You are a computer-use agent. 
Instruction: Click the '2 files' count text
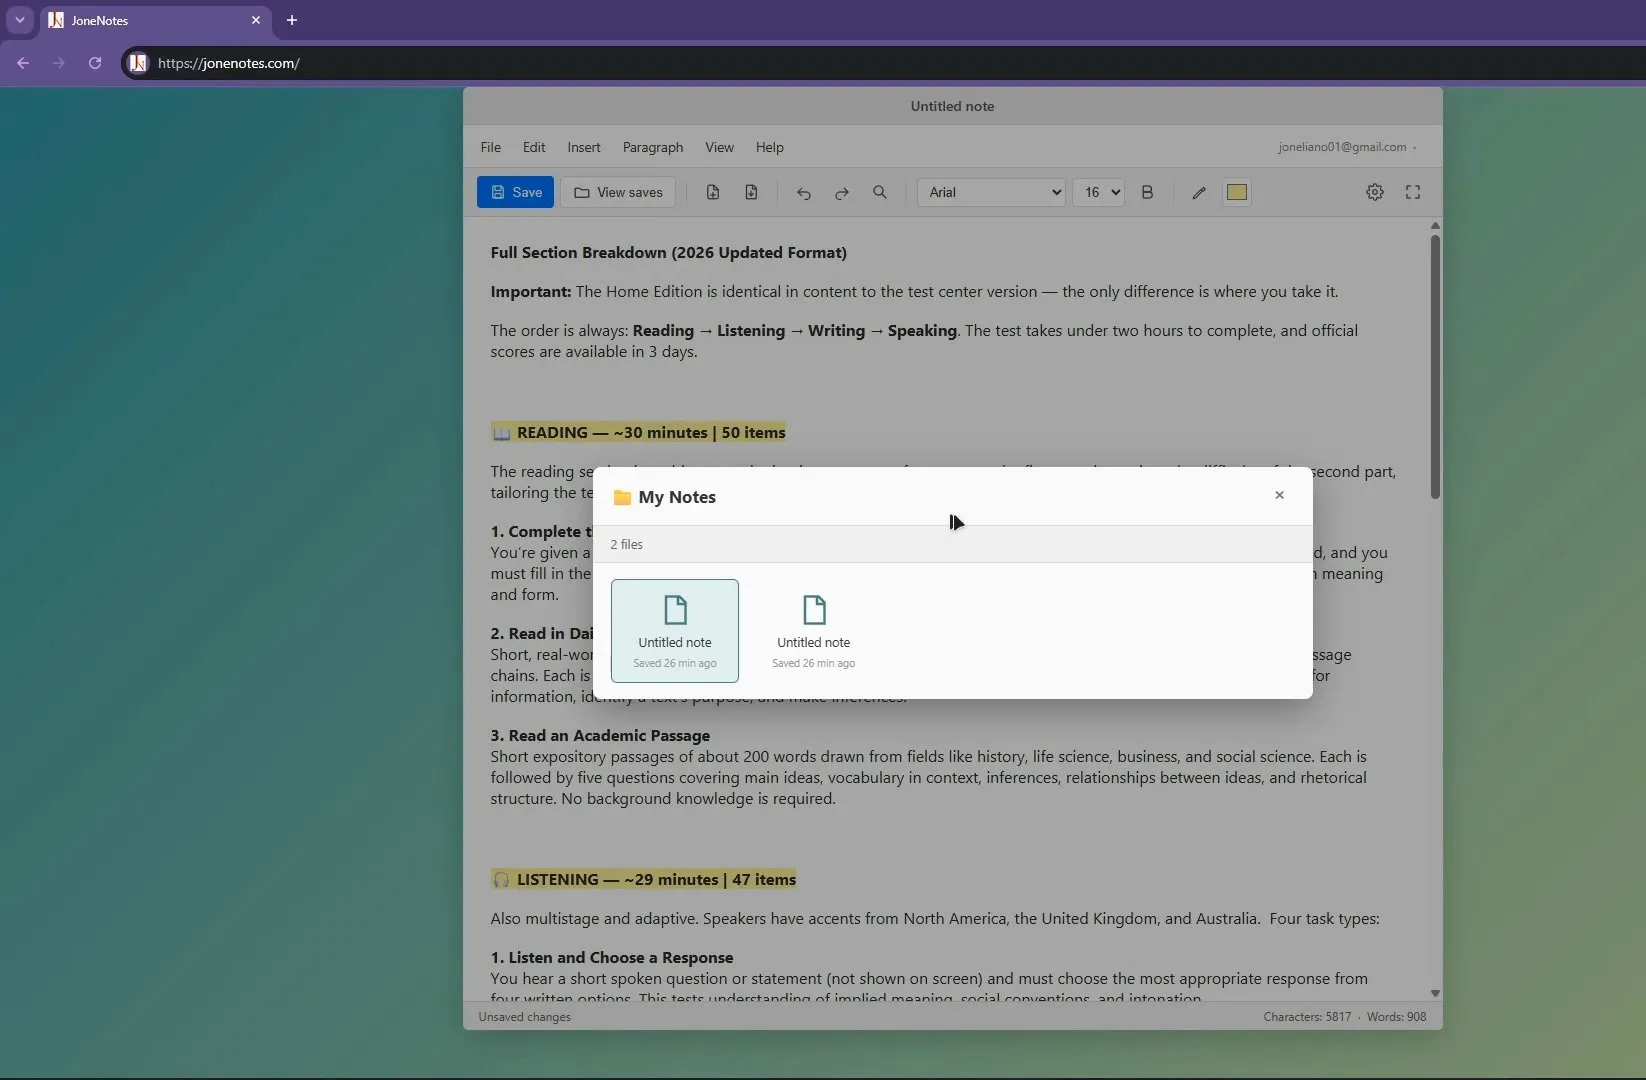coord(627,545)
